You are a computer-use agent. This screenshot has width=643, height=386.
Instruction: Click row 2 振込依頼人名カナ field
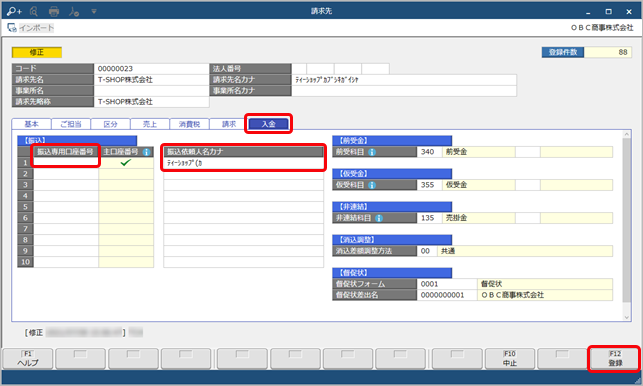coord(244,174)
